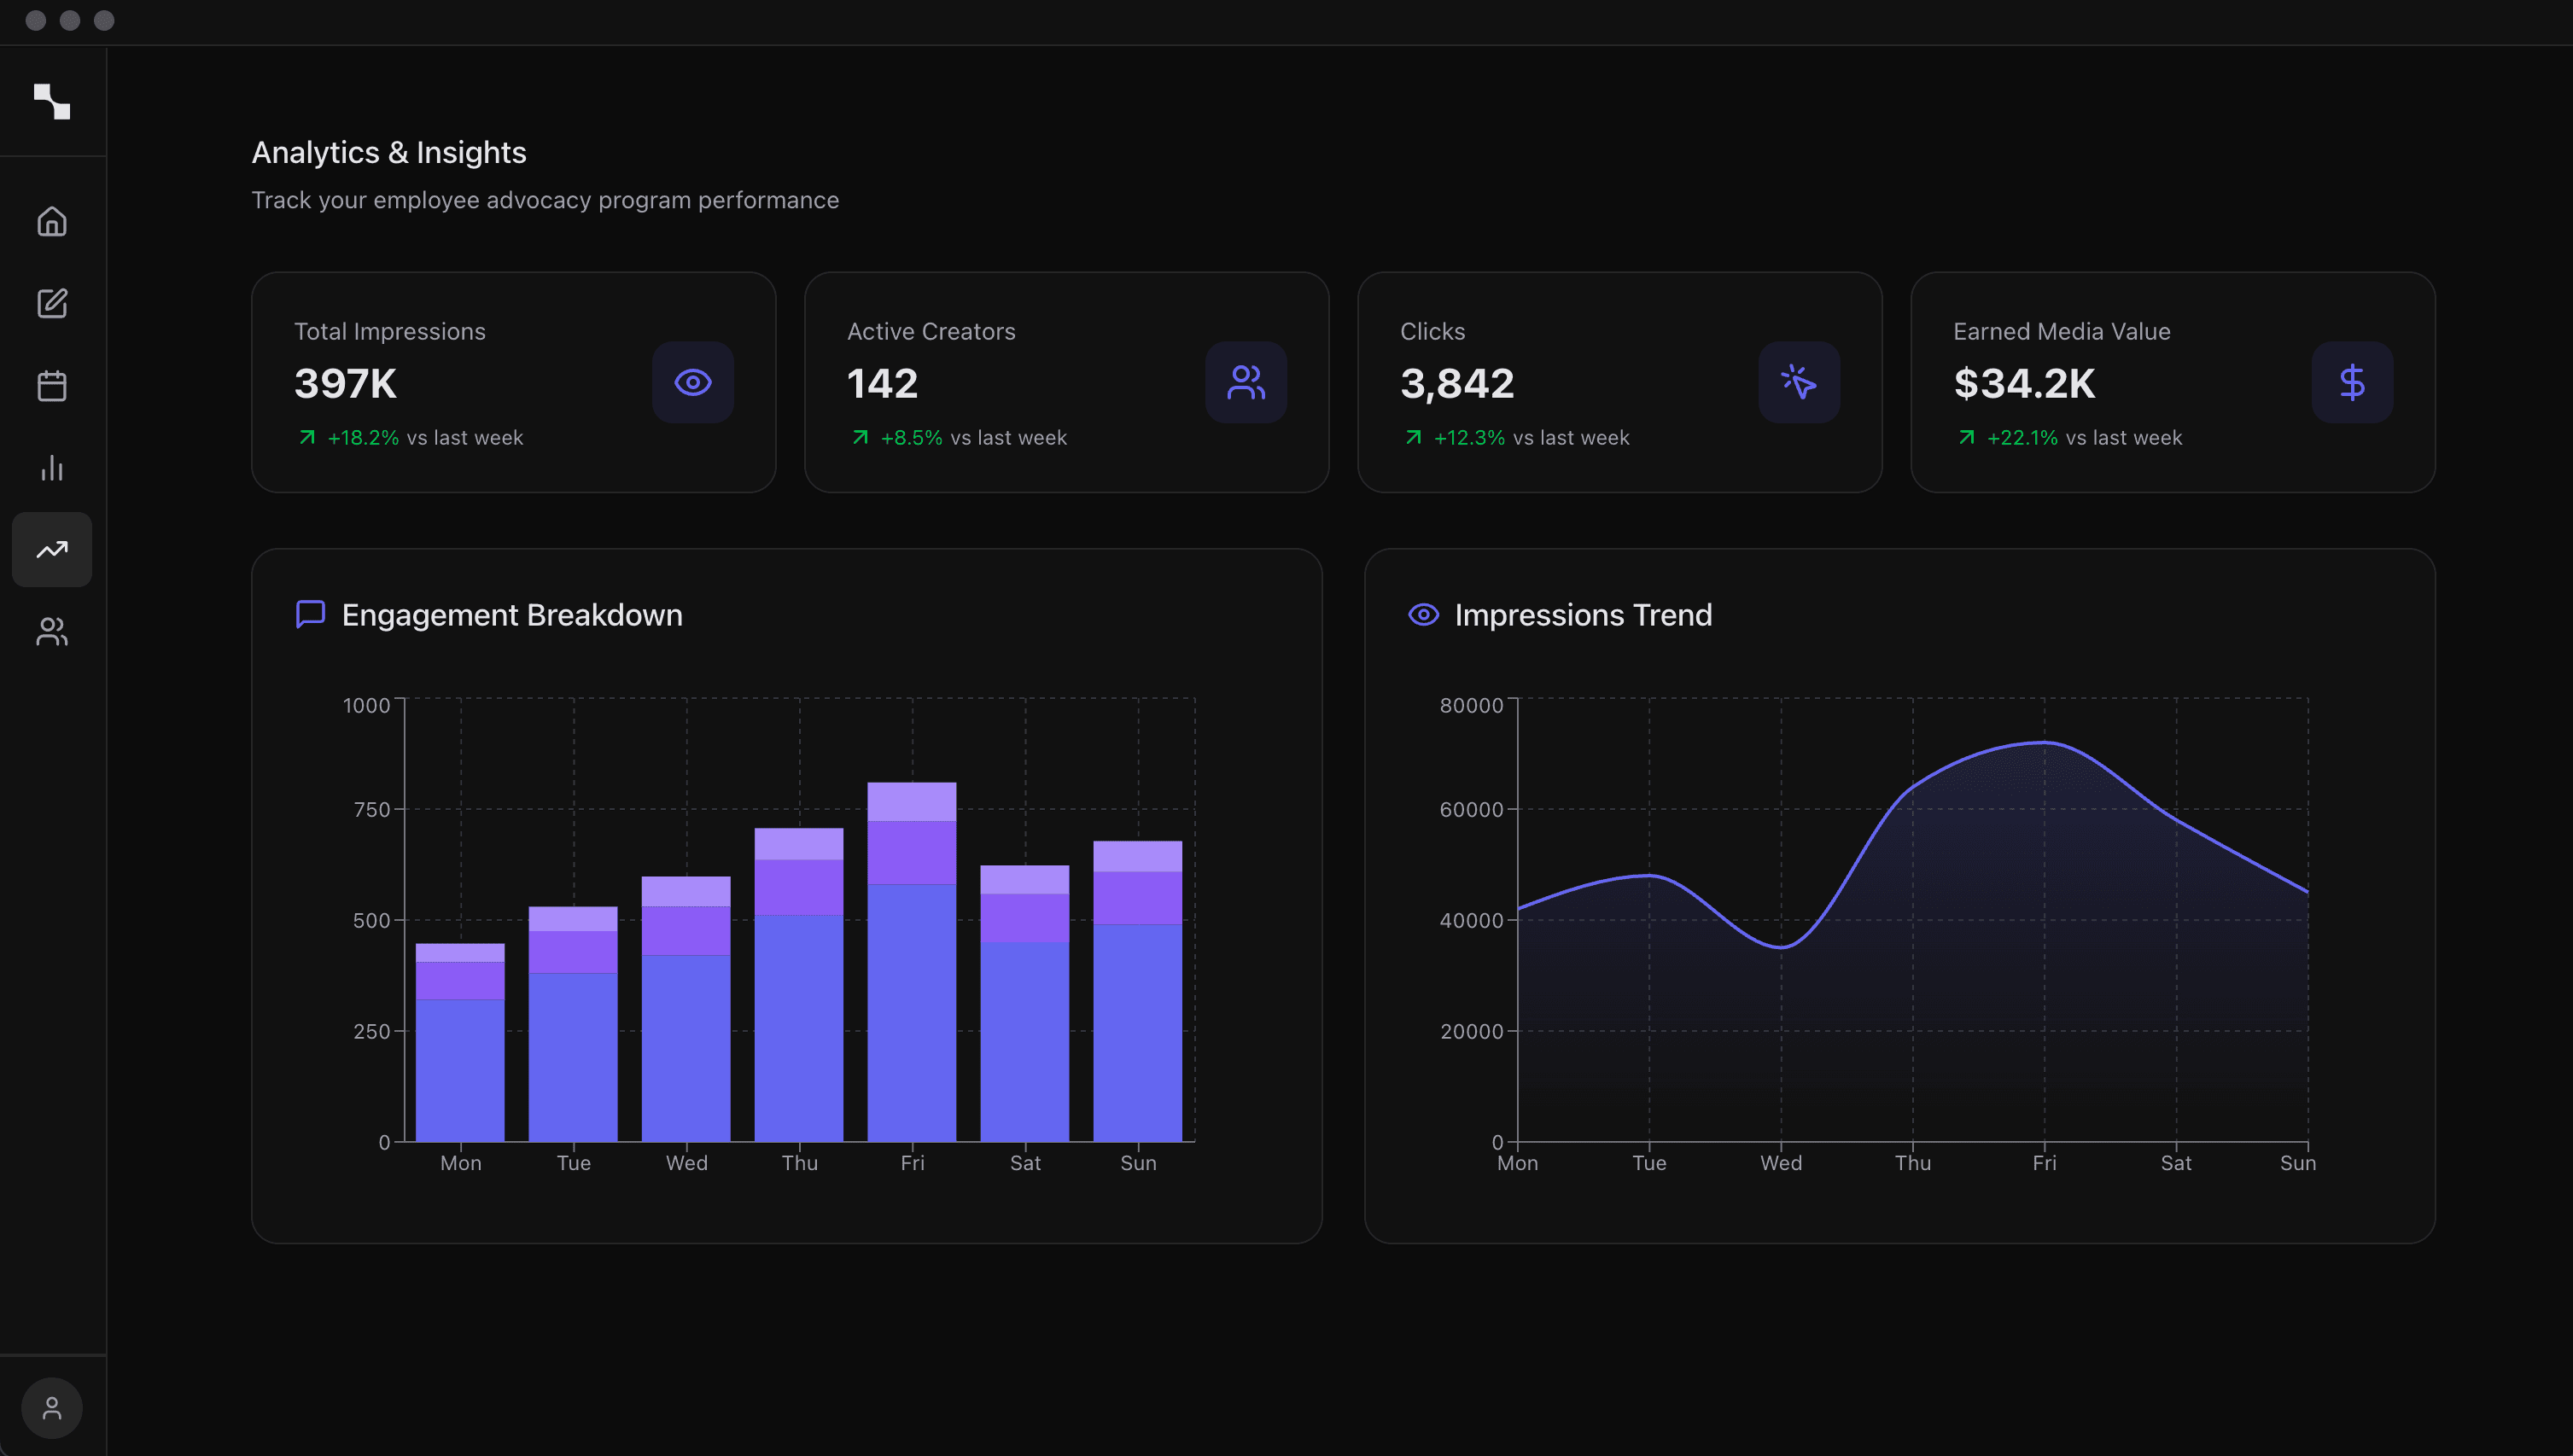The width and height of the screenshot is (2573, 1456).
Task: Click the 1000 axis label on bar chart
Action: [x=366, y=705]
